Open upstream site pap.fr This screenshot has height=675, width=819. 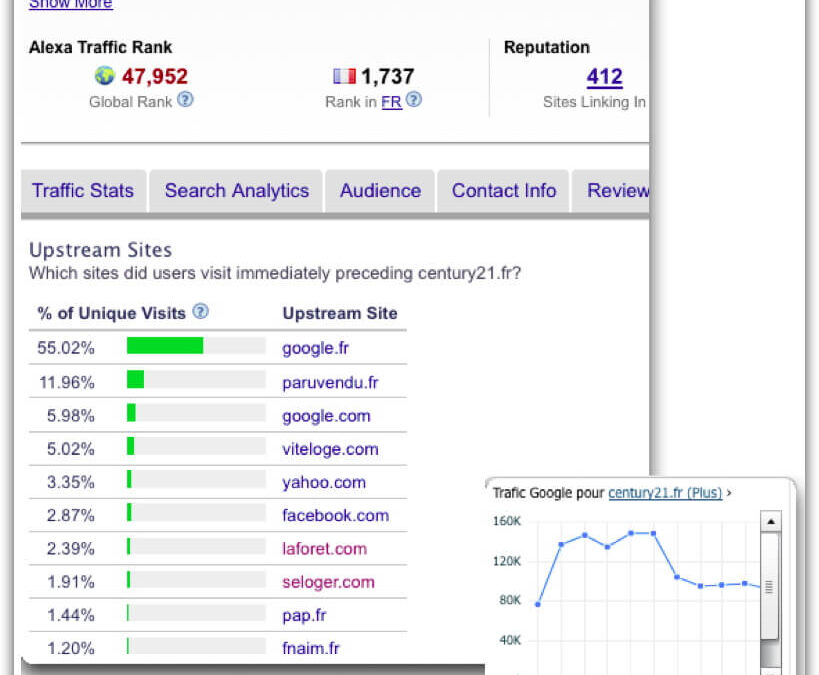click(304, 615)
